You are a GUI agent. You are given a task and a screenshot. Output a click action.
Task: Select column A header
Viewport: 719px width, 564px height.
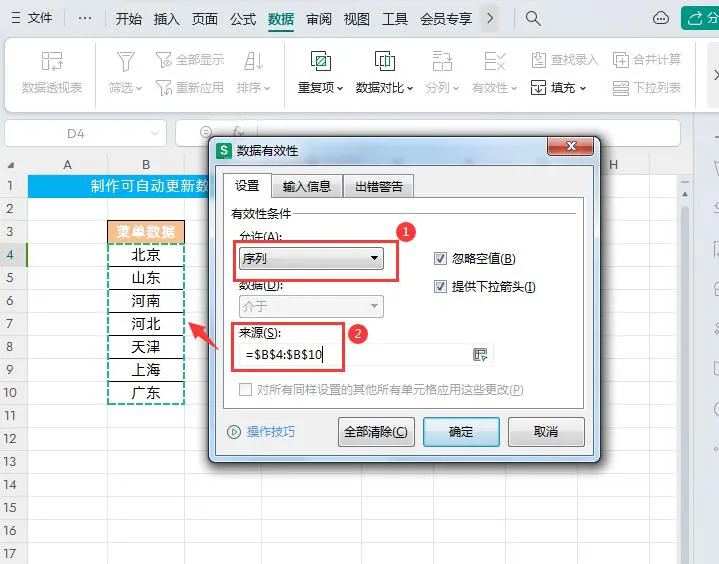click(67, 165)
